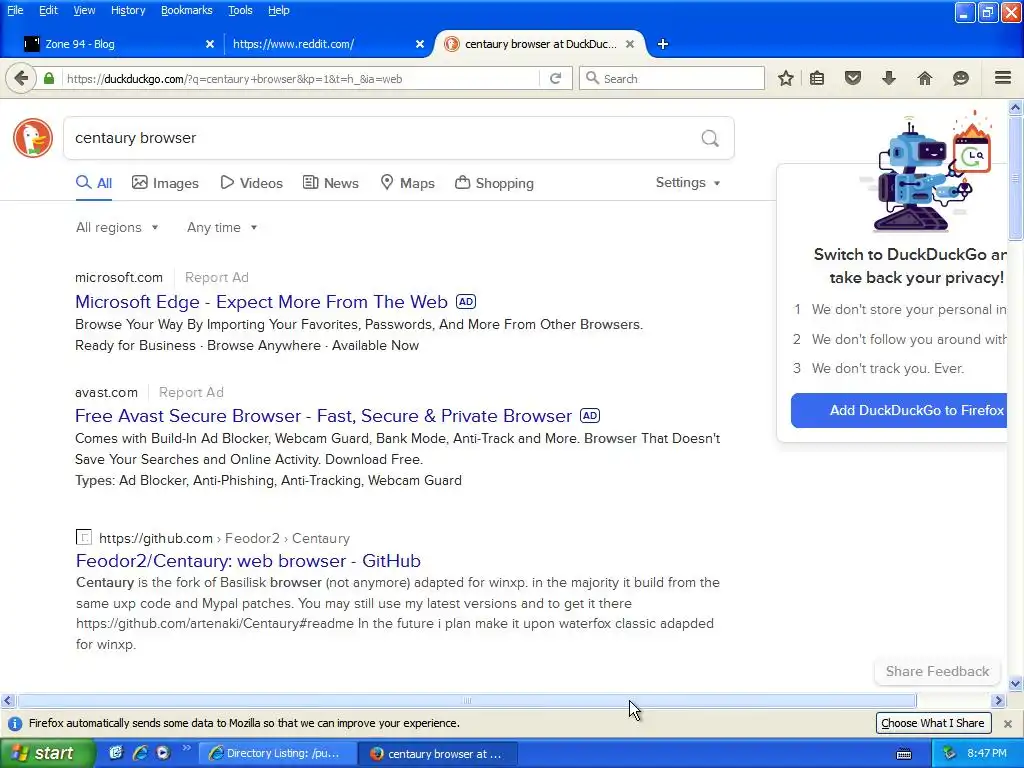This screenshot has width=1024, height=768.
Task: Reload the page with the refresh icon
Action: coord(555,78)
